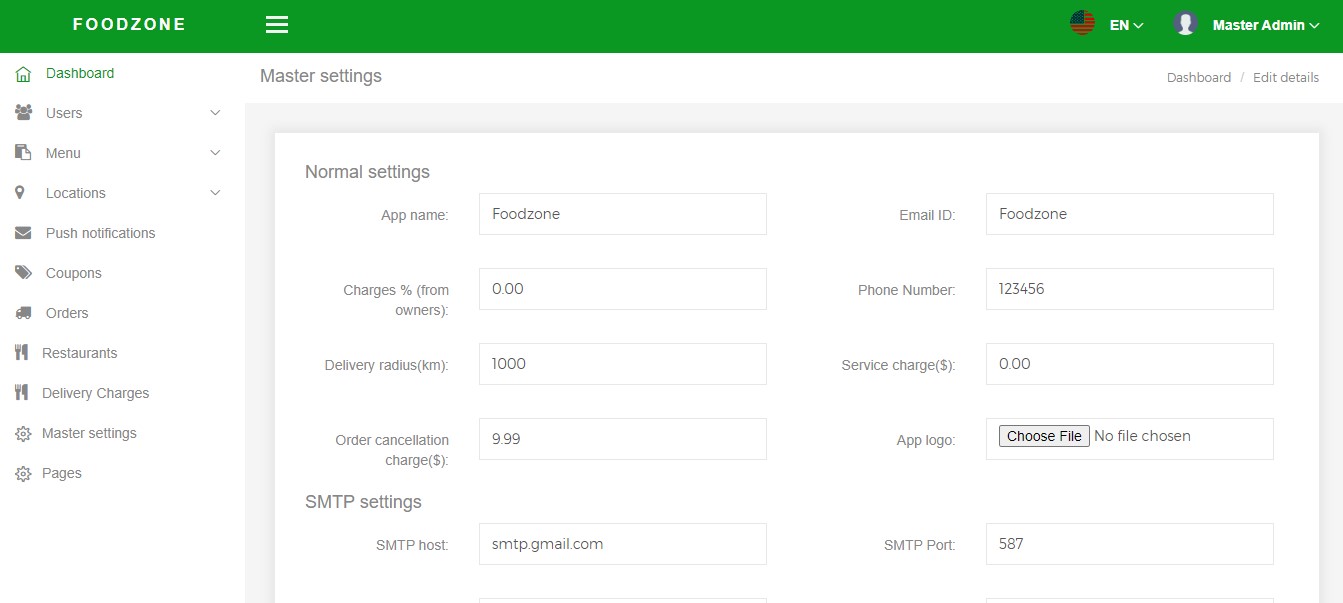Expand the Users submenu chevron
Screen dimensions: 1343x603
tap(215, 113)
